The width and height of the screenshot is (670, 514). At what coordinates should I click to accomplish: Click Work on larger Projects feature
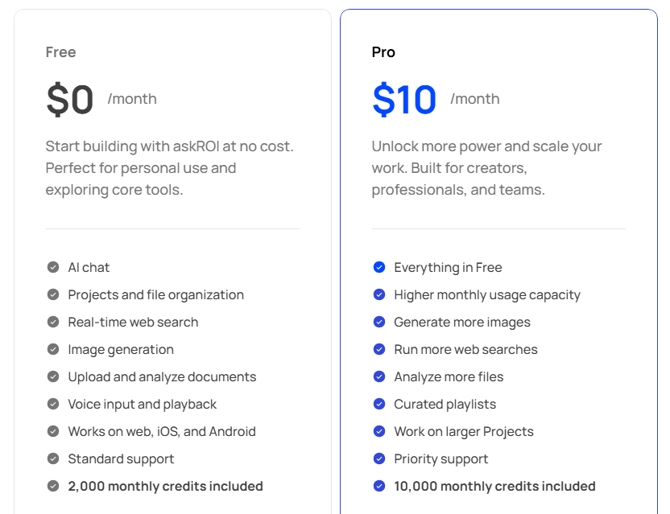coord(464,432)
